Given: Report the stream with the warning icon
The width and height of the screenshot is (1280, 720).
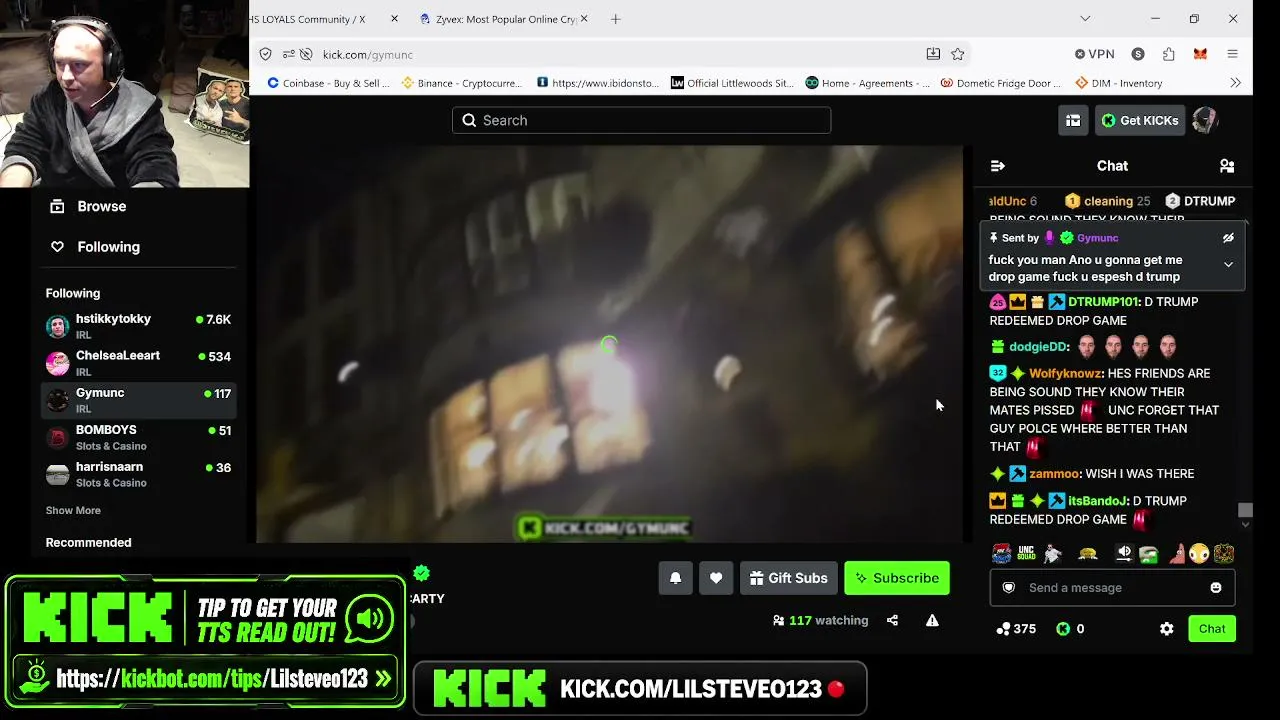Looking at the screenshot, I should 932,620.
